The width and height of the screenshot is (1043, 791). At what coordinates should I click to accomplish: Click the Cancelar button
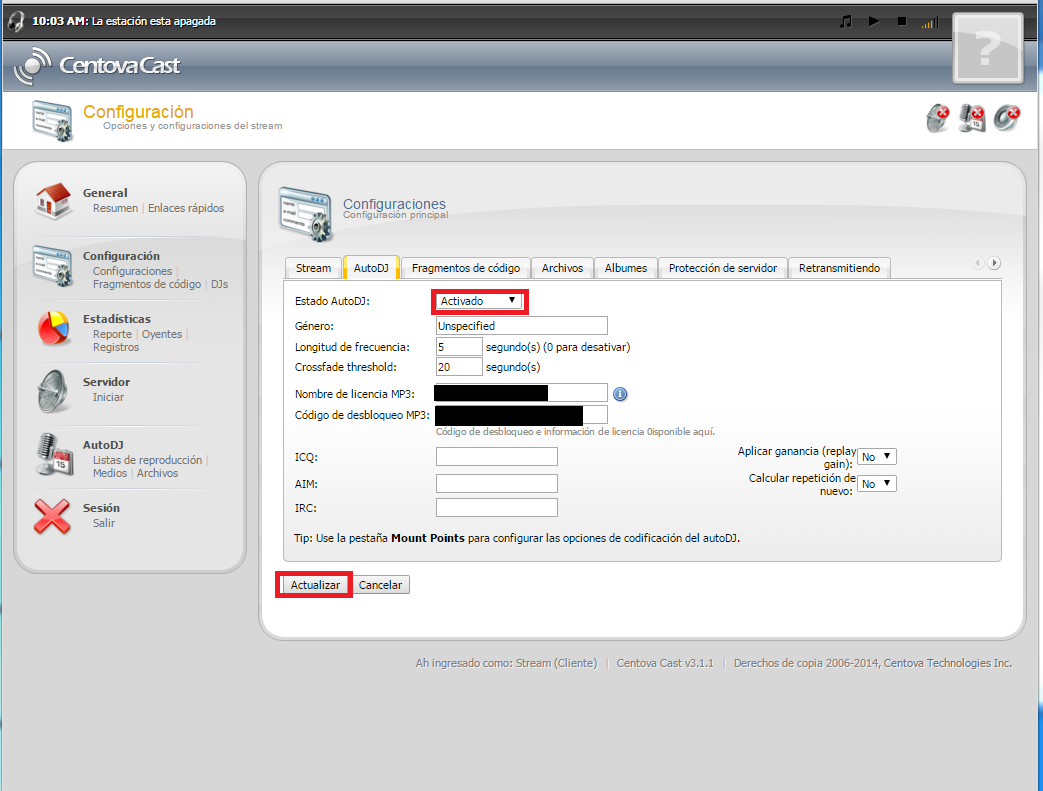380,585
